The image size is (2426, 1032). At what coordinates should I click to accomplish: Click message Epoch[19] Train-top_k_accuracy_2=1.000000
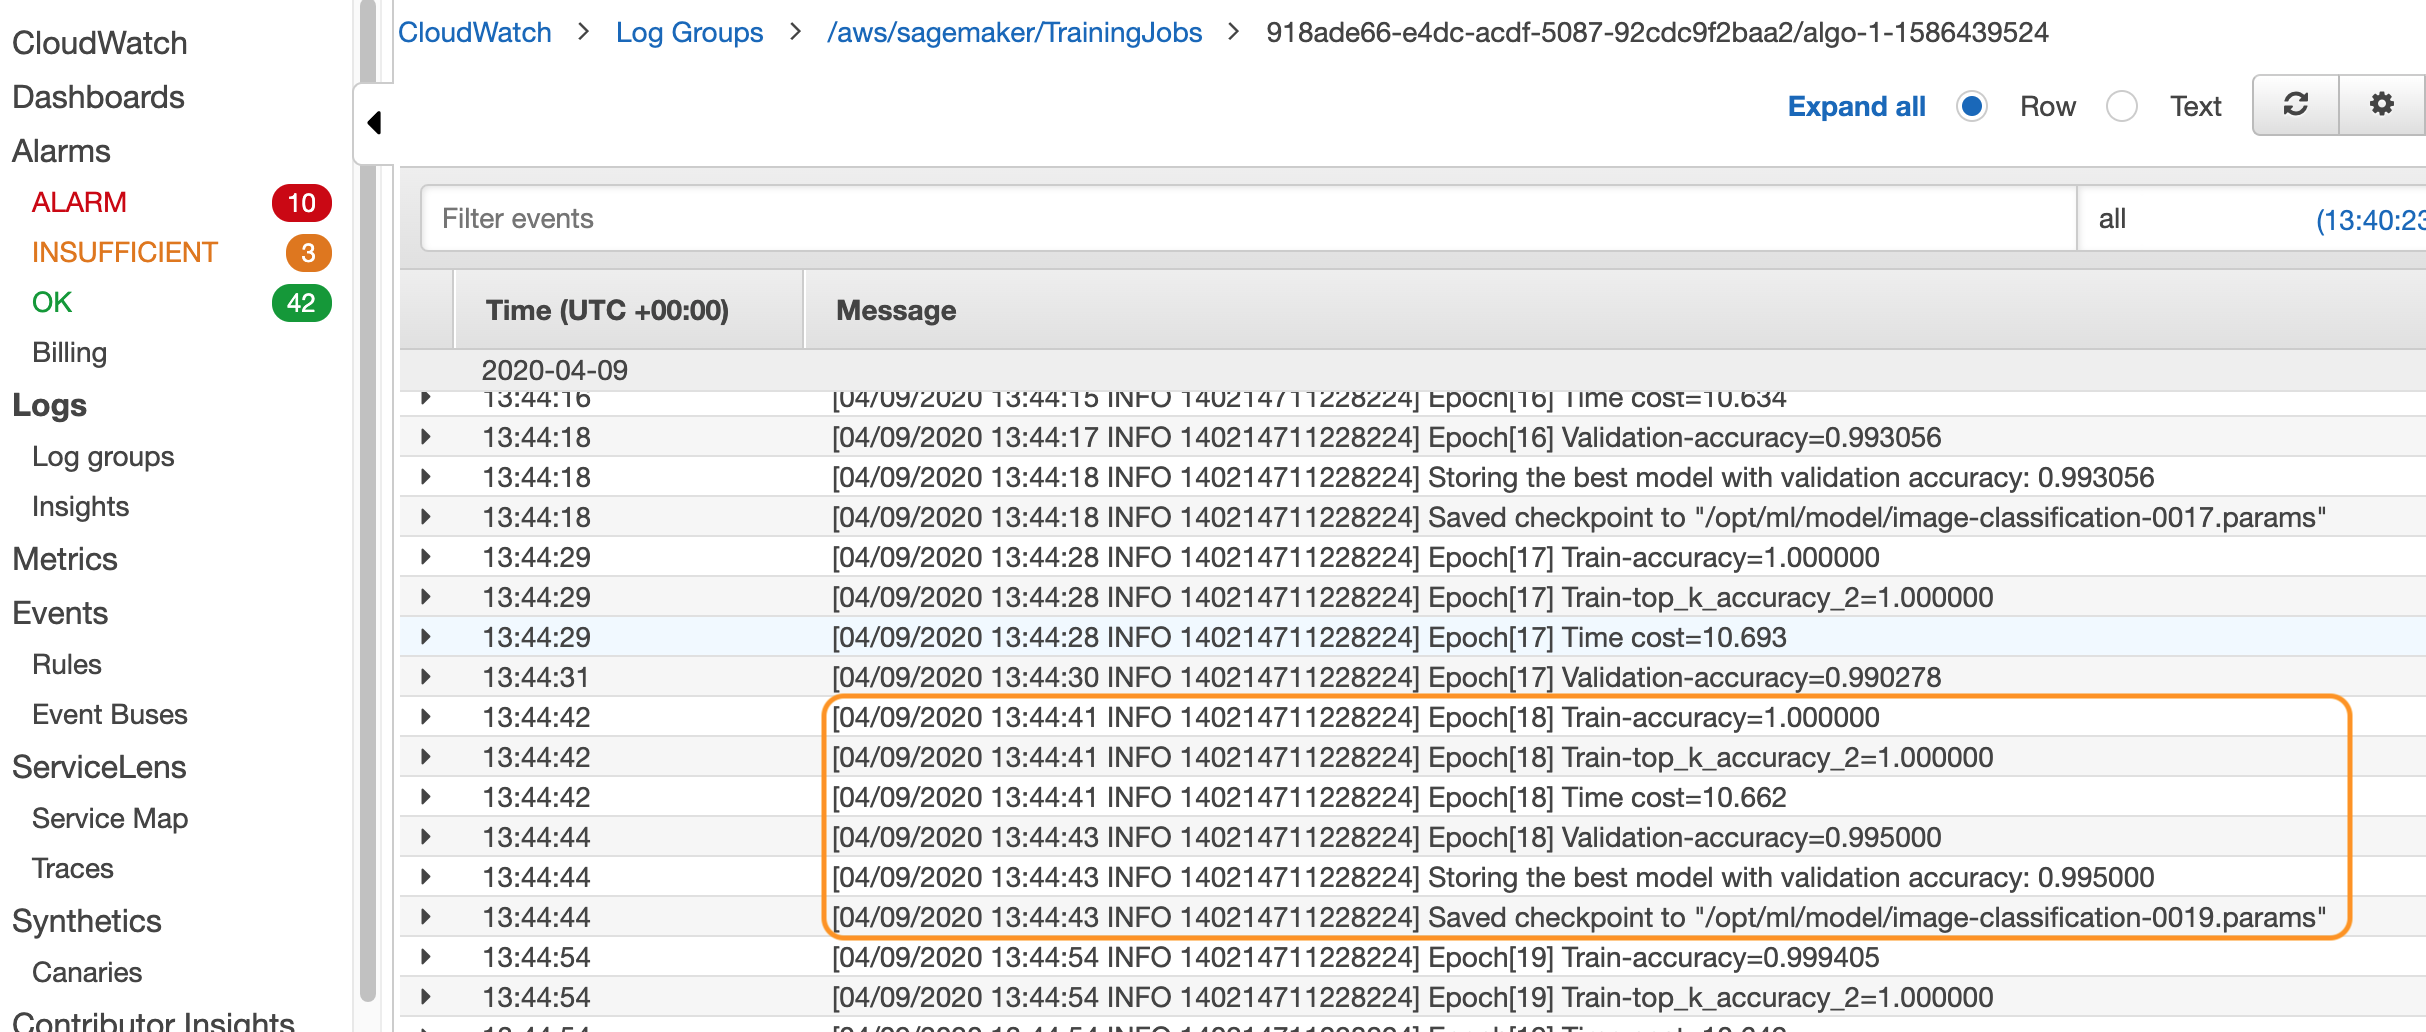point(1412,997)
